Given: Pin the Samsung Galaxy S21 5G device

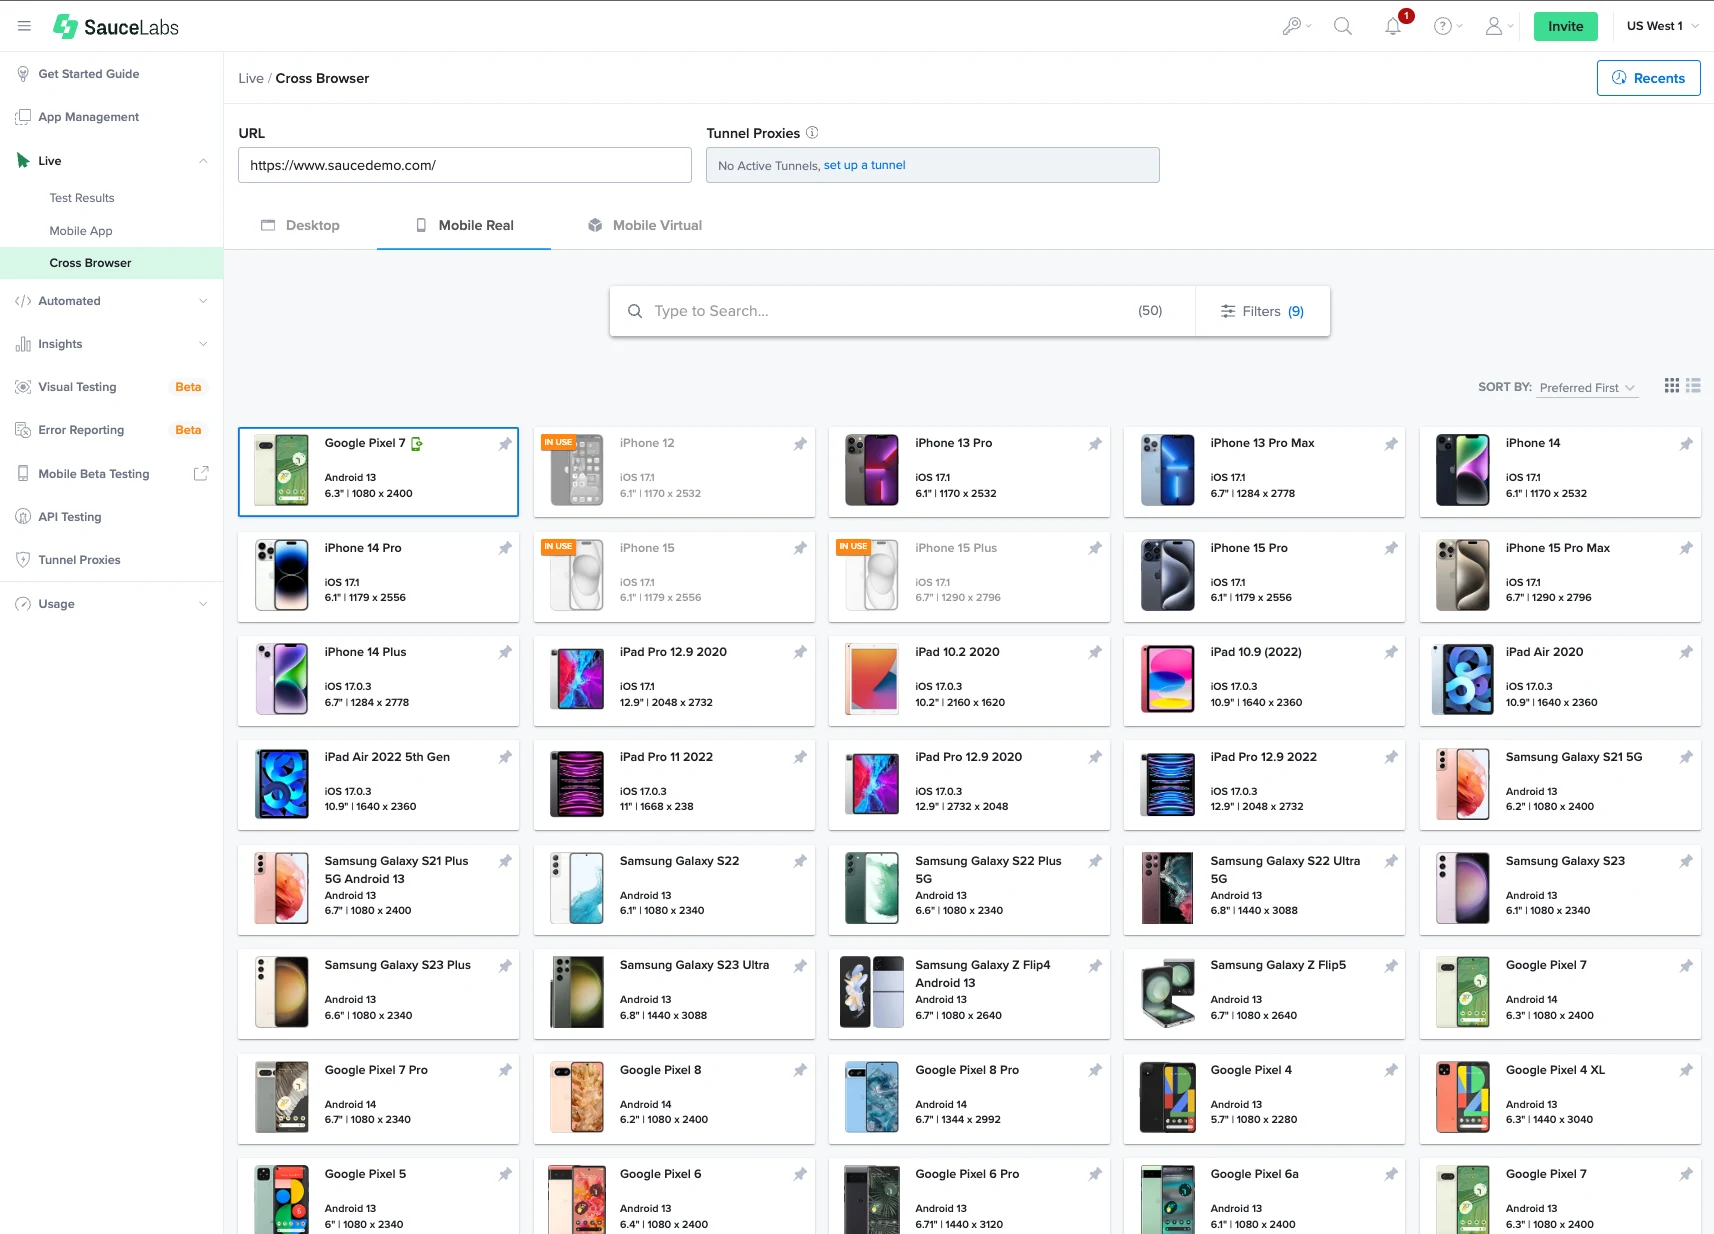Looking at the screenshot, I should (1686, 757).
